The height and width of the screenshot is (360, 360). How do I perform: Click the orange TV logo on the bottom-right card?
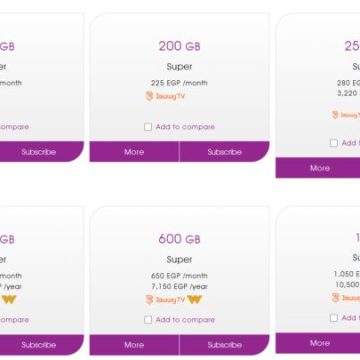(x=346, y=298)
